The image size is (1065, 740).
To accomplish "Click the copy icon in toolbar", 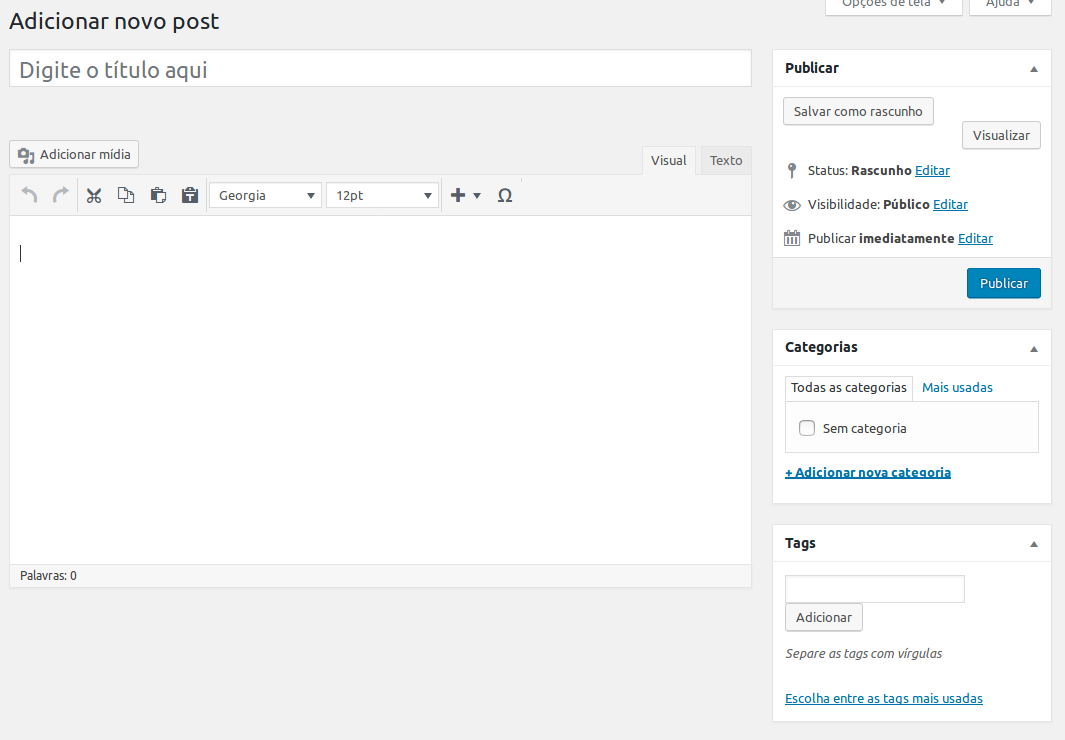I will tap(126, 196).
